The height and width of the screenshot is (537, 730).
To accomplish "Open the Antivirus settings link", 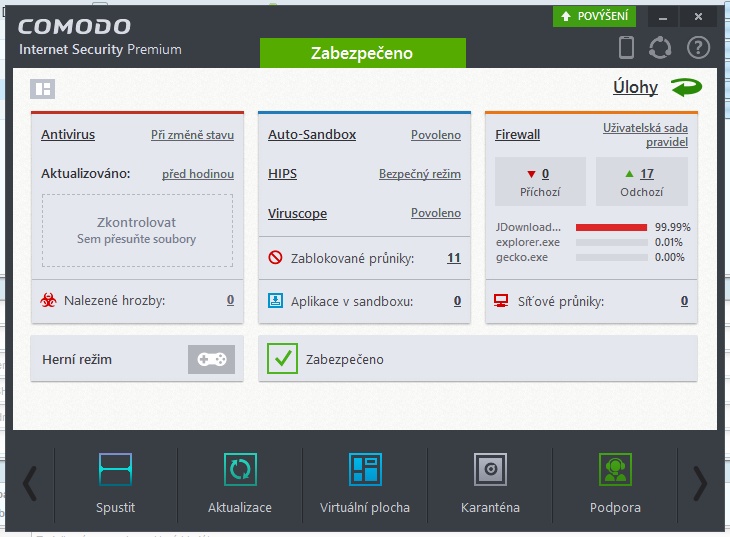I will (68, 135).
